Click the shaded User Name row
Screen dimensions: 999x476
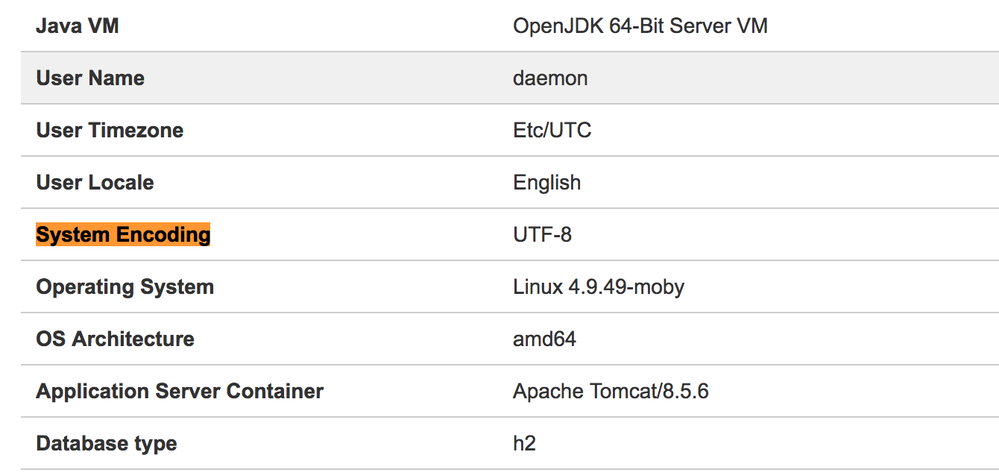pos(510,78)
